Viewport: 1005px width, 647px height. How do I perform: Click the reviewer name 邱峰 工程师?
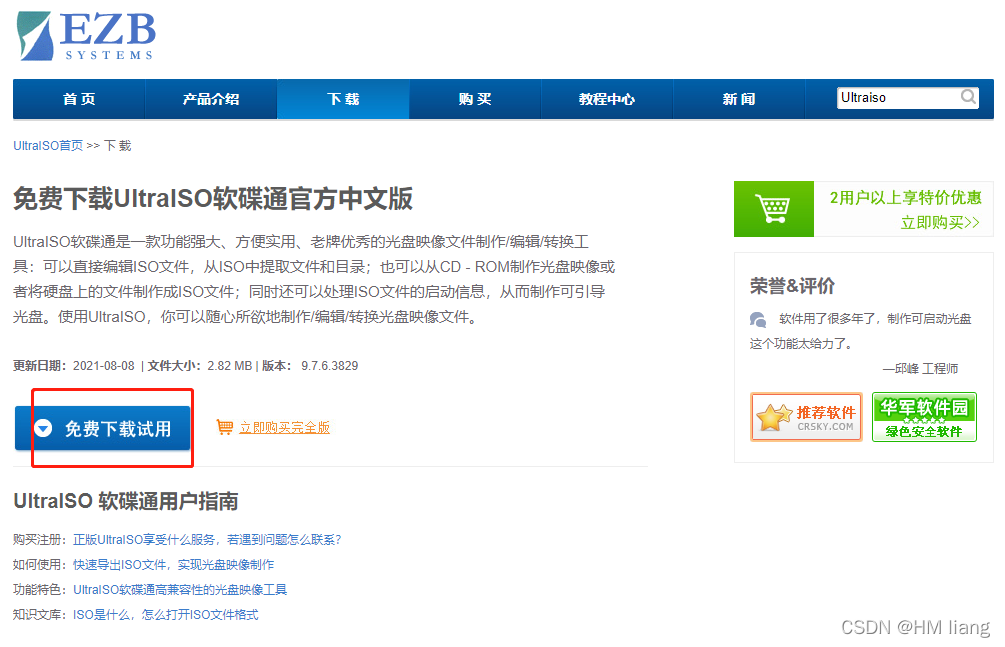tap(926, 369)
